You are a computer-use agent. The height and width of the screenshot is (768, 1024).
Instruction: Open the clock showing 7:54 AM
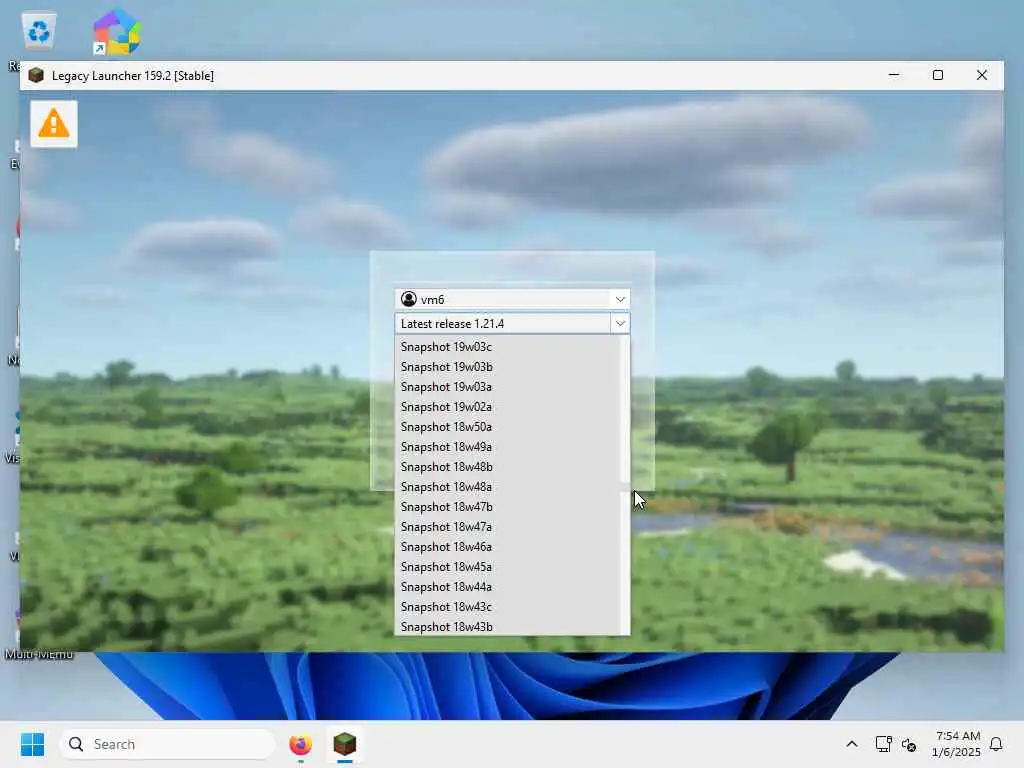[x=956, y=744]
